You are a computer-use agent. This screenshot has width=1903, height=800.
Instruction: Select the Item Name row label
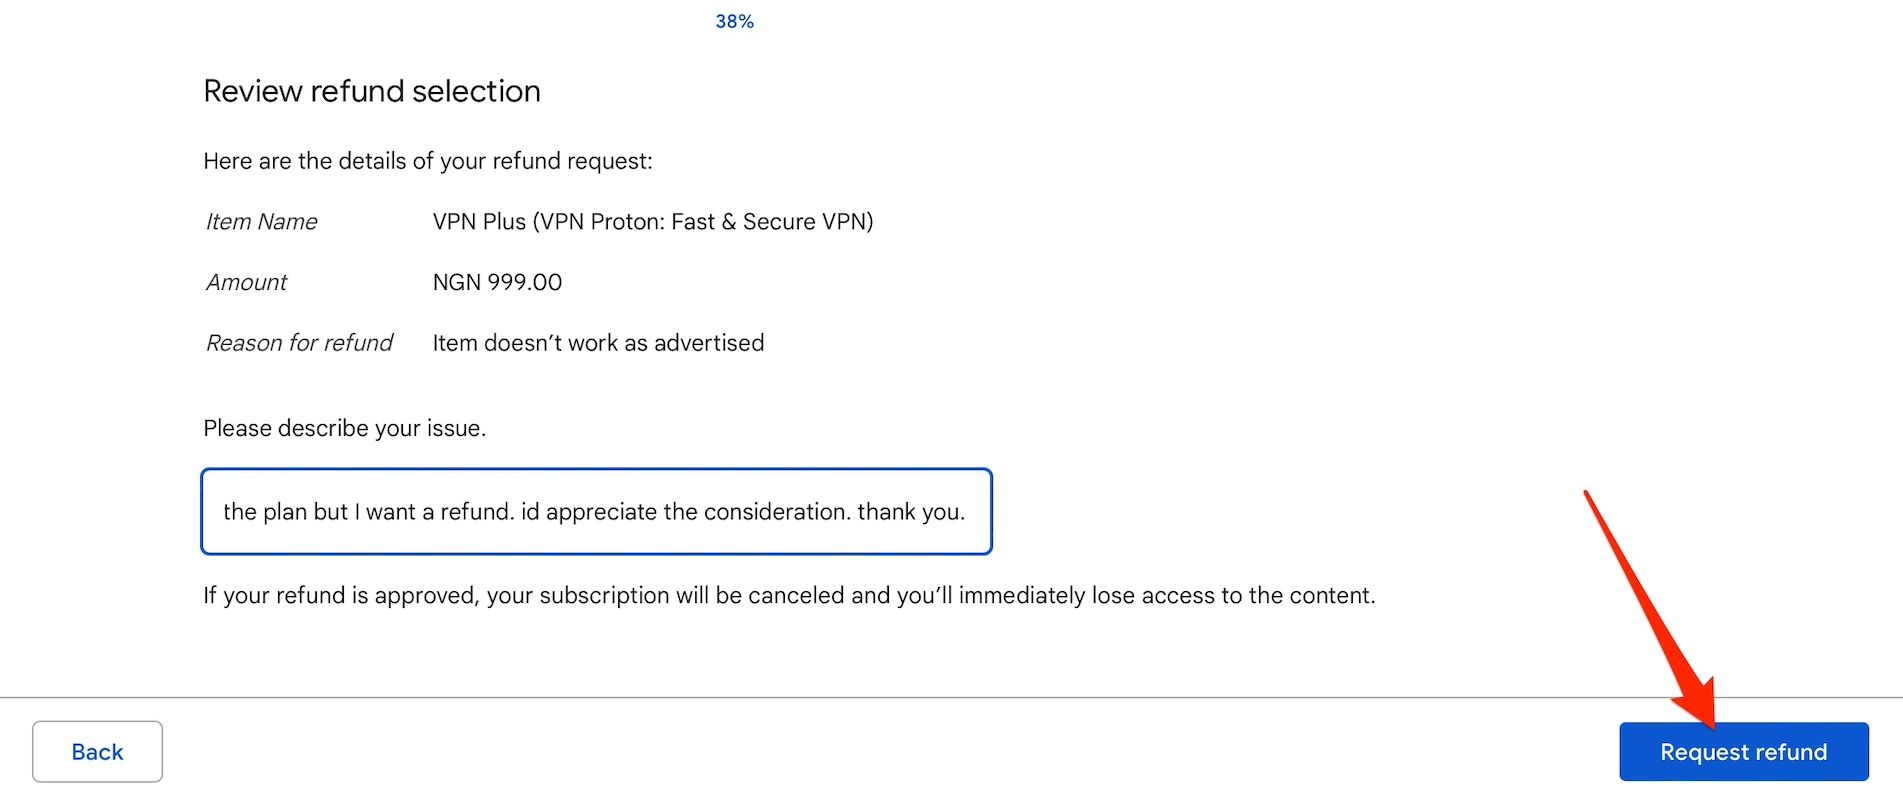click(261, 221)
